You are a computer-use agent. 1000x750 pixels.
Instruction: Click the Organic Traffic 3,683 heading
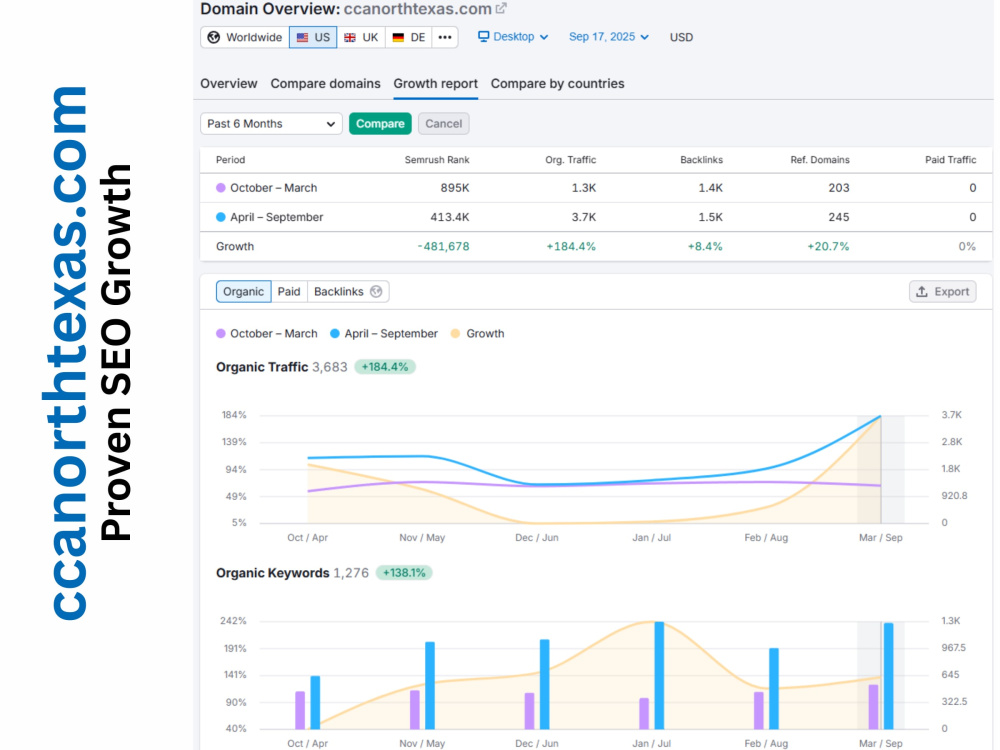point(282,367)
